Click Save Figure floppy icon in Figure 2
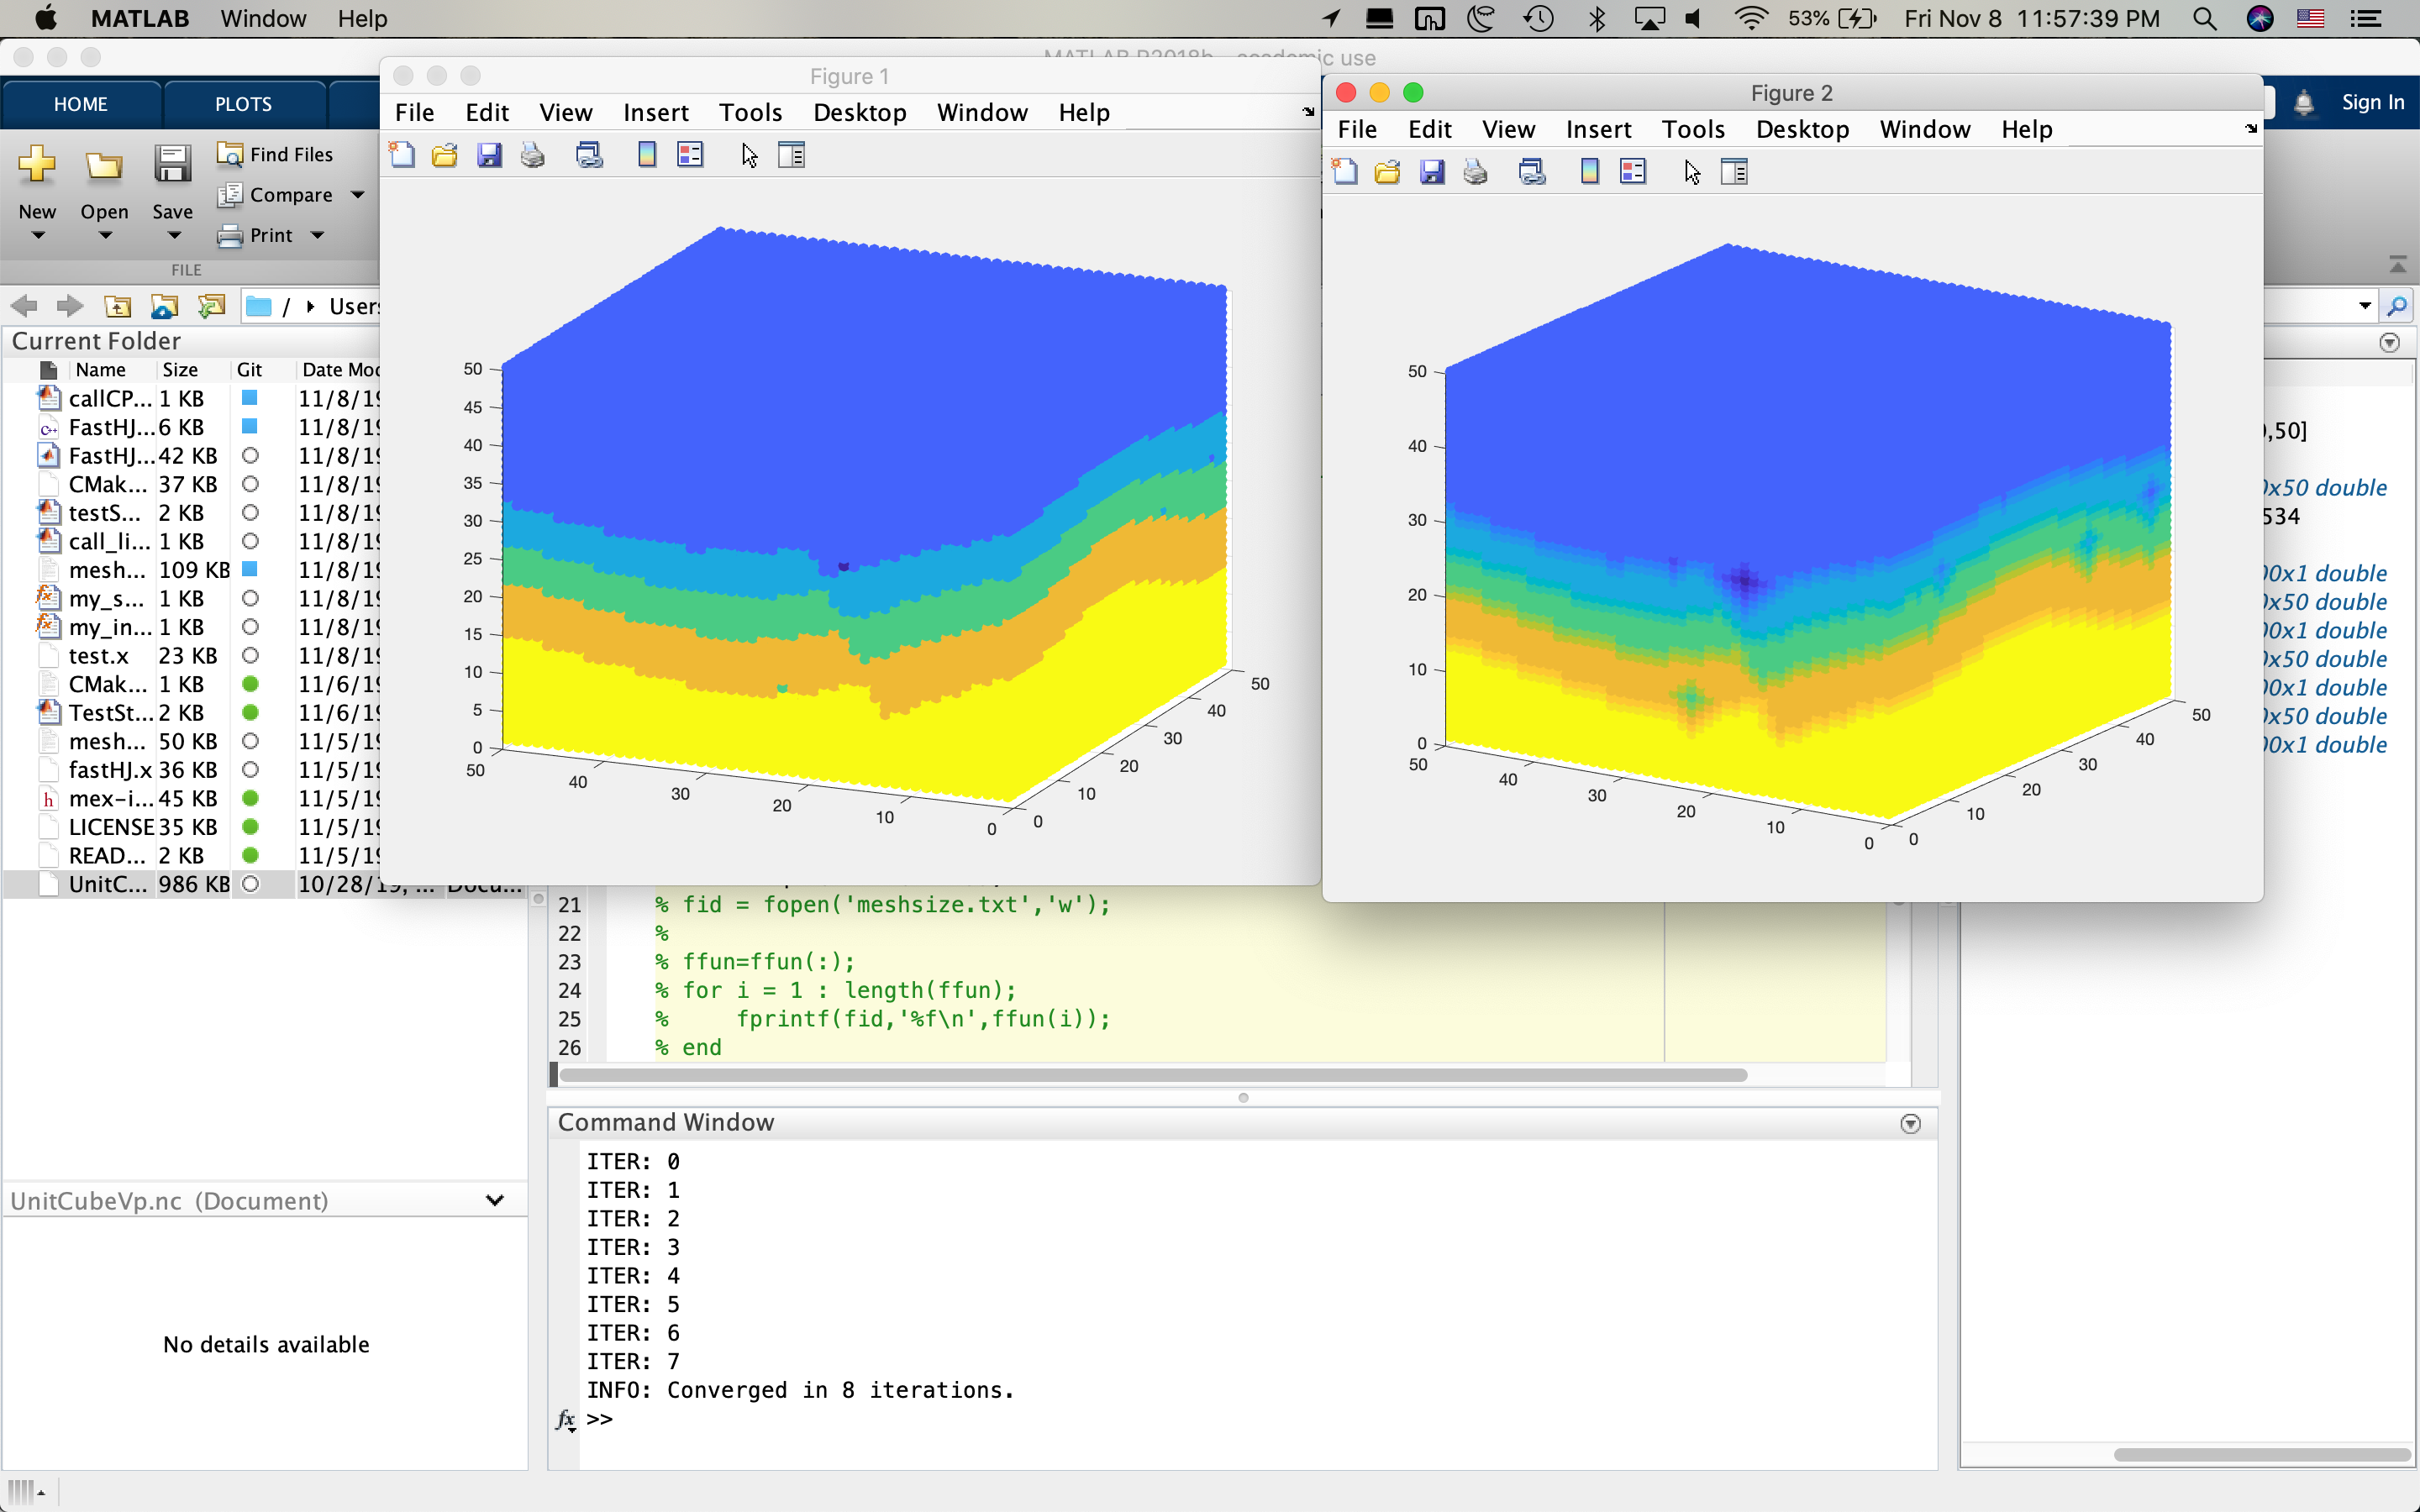The width and height of the screenshot is (2420, 1512). click(1432, 172)
